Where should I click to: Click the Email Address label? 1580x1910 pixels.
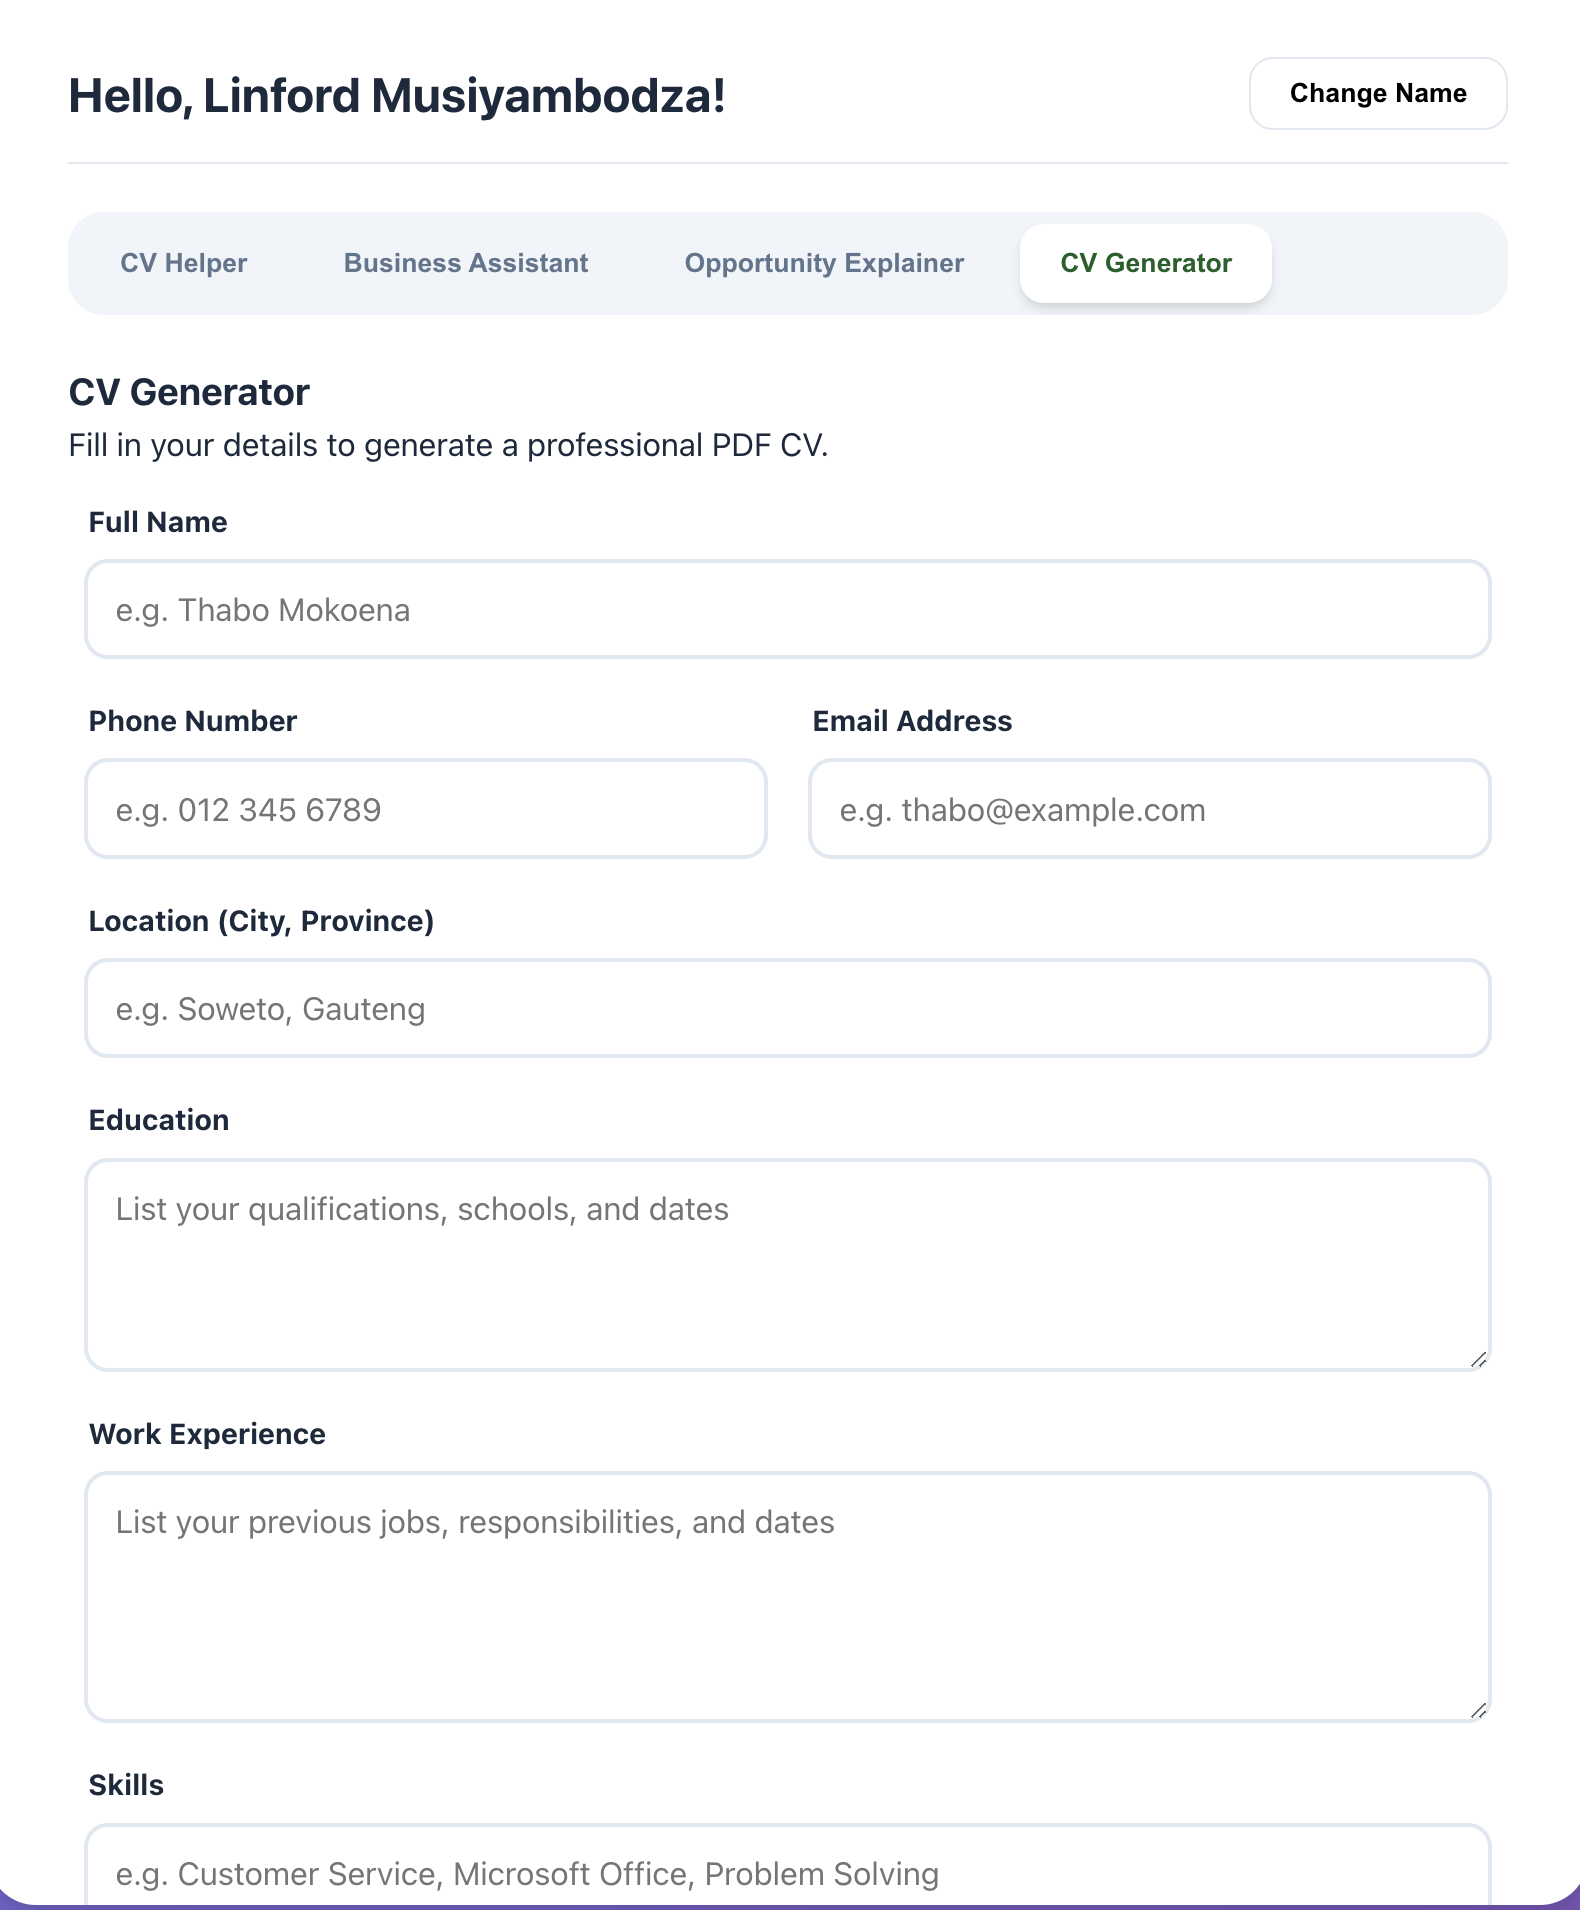point(912,721)
